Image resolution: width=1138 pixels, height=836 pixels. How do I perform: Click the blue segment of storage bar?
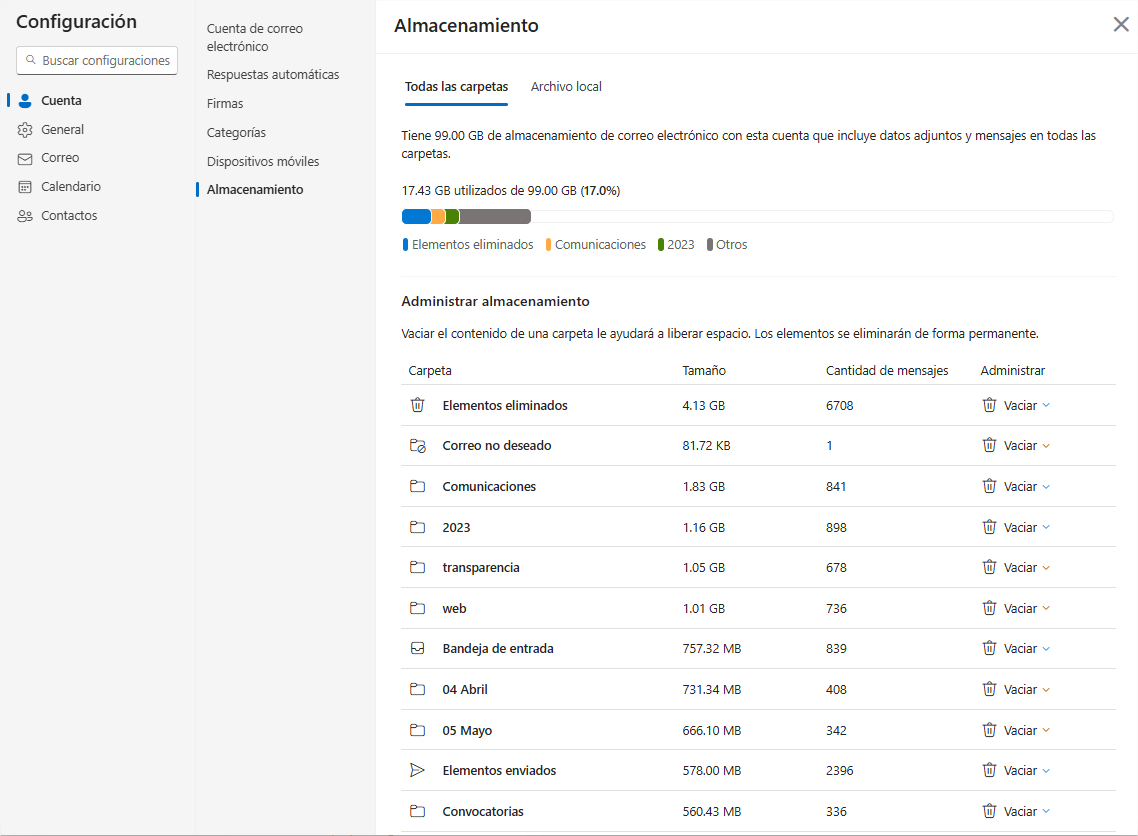click(416, 217)
